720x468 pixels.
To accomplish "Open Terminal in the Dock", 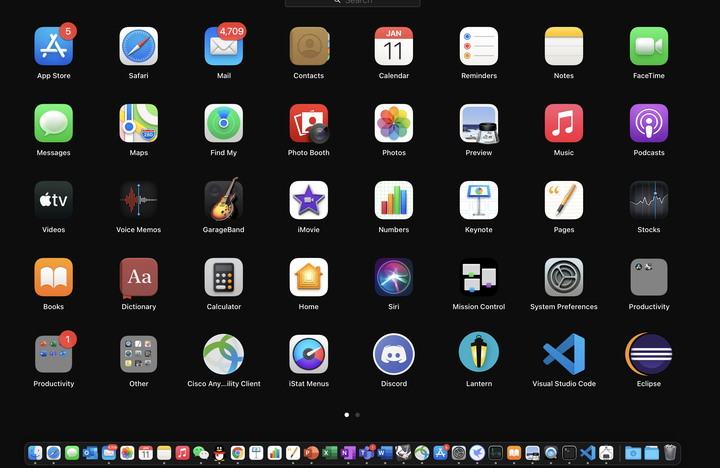I will click(x=569, y=453).
